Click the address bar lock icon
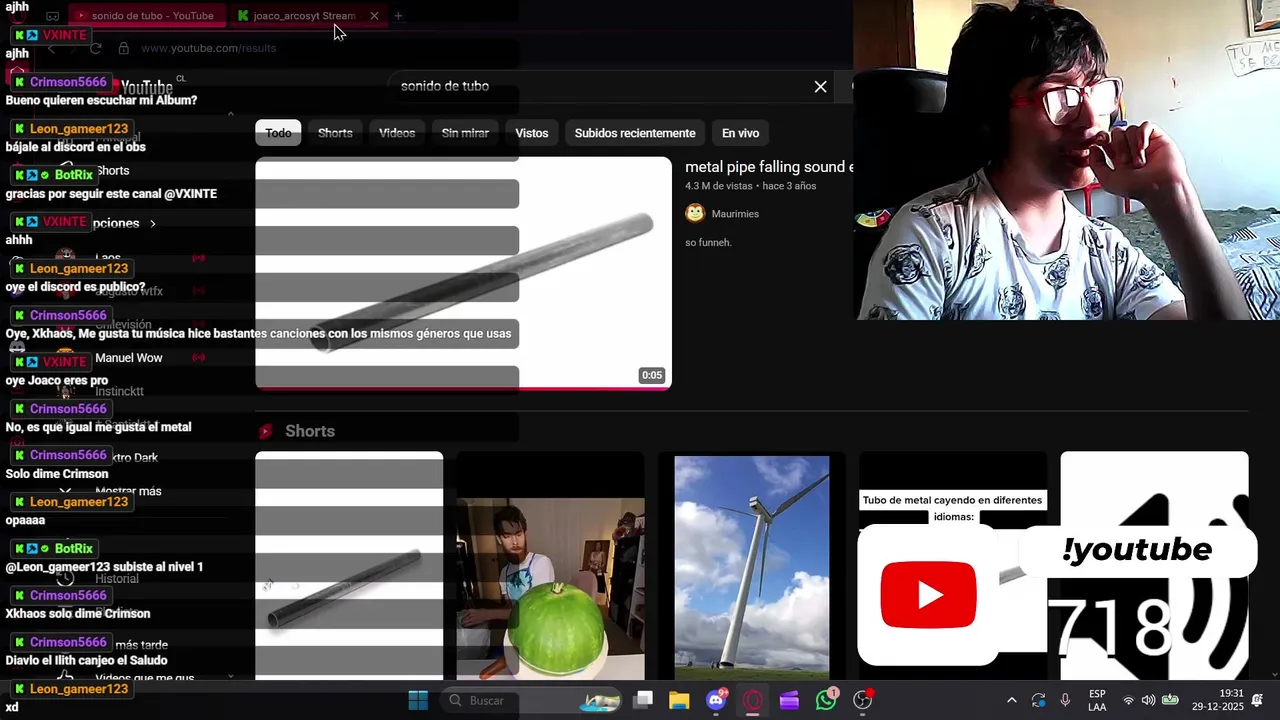Viewport: 1280px width, 720px height. coord(124,48)
